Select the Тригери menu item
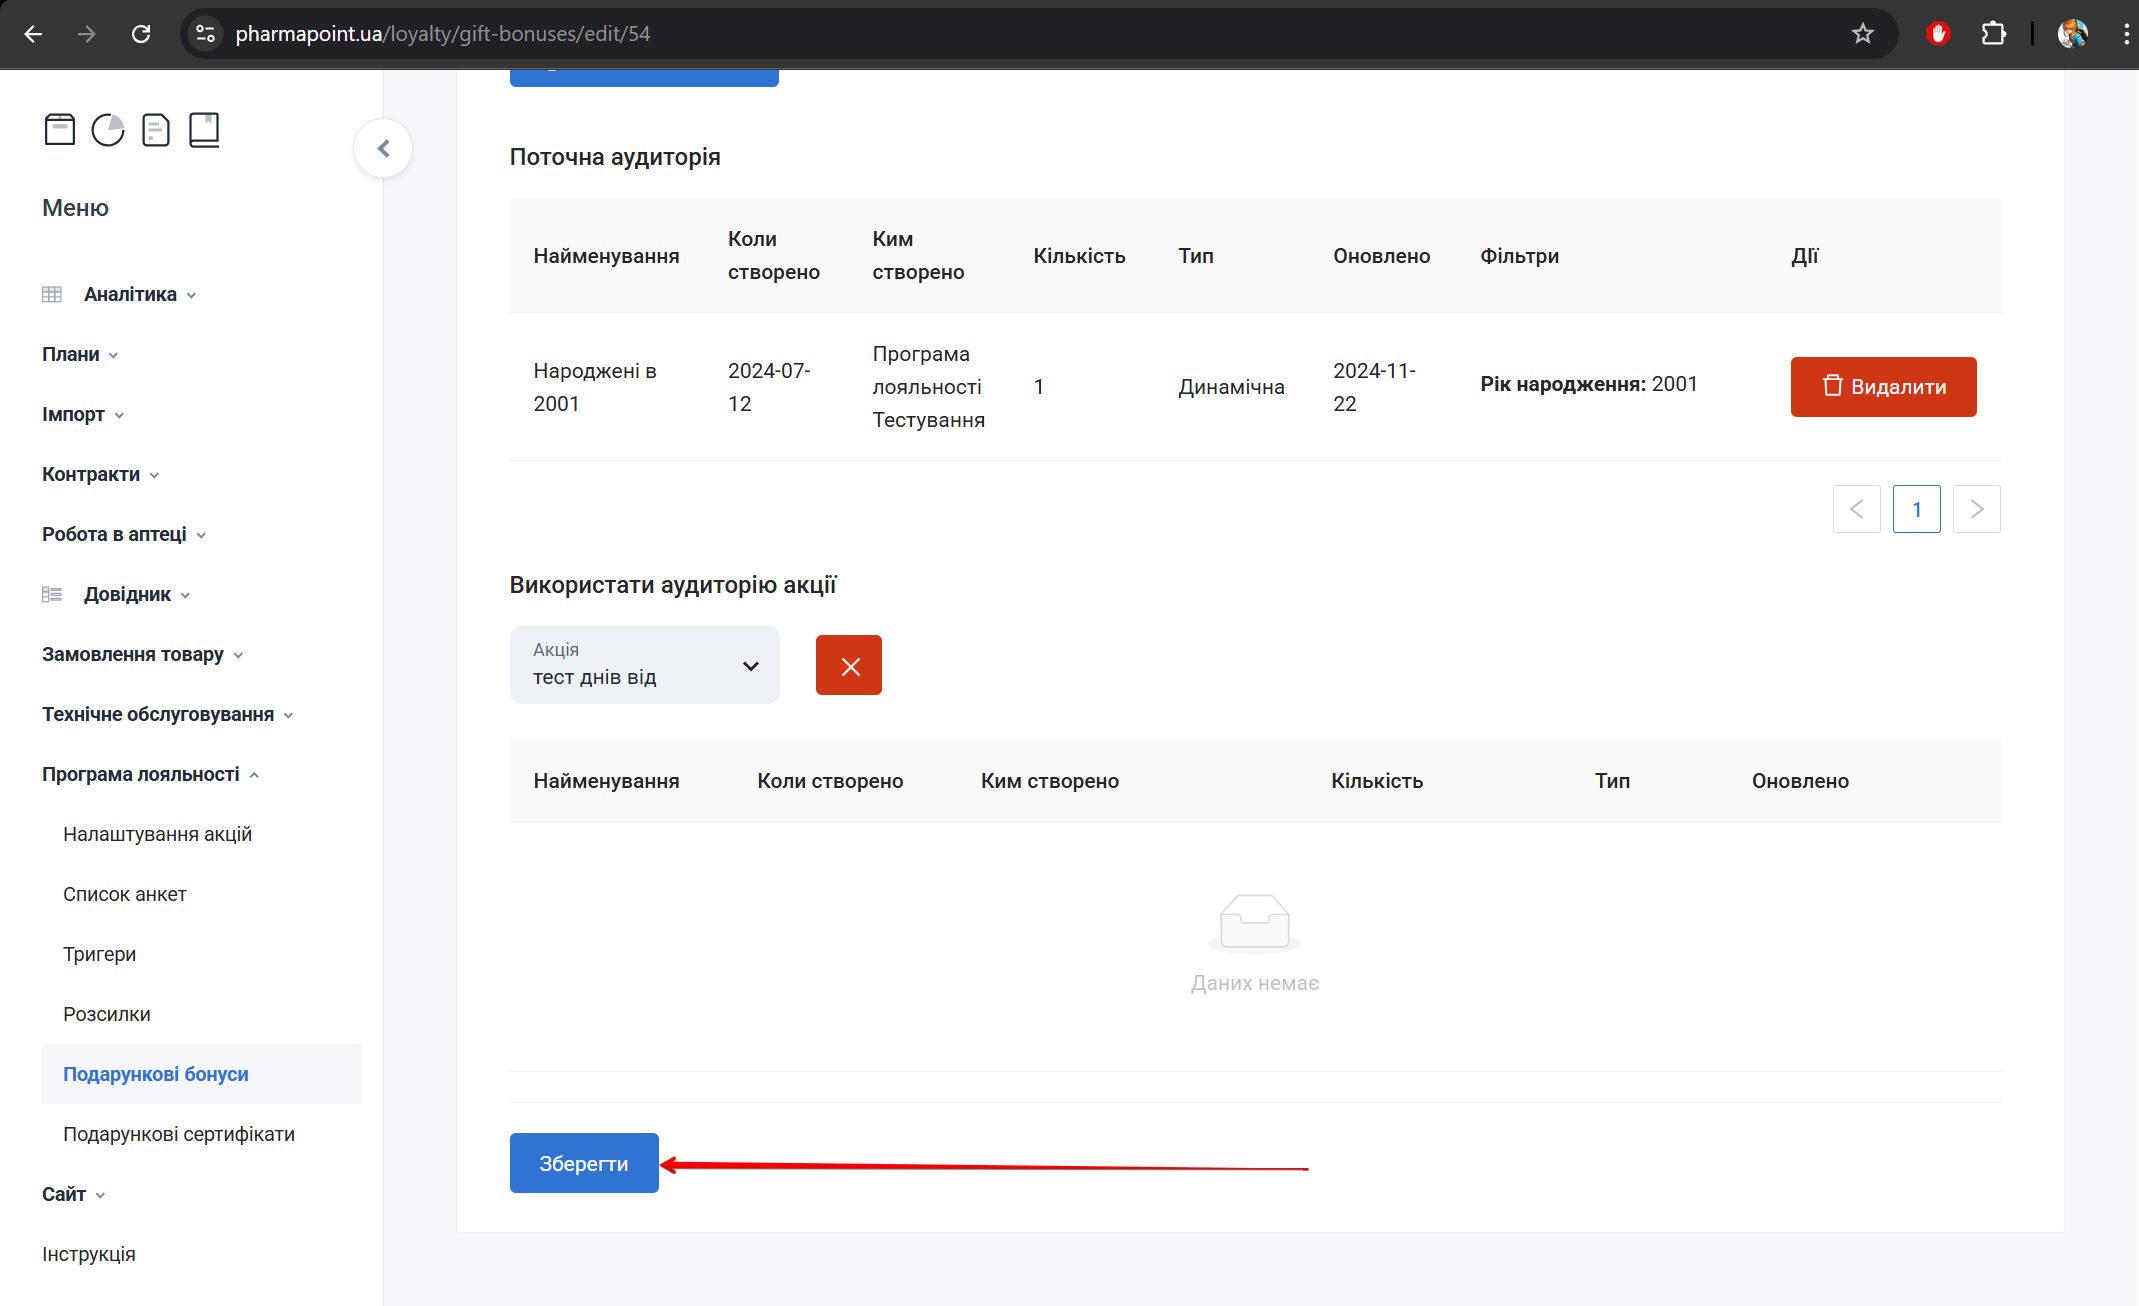Screen dimensions: 2139x1306 pyautogui.click(x=99, y=954)
